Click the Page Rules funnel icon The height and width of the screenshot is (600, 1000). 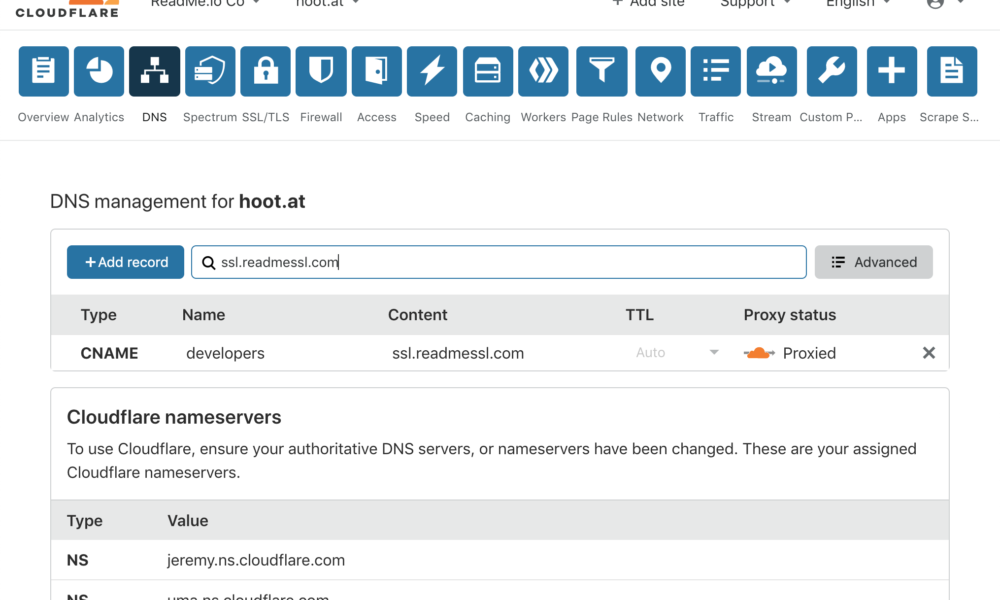tap(601, 71)
